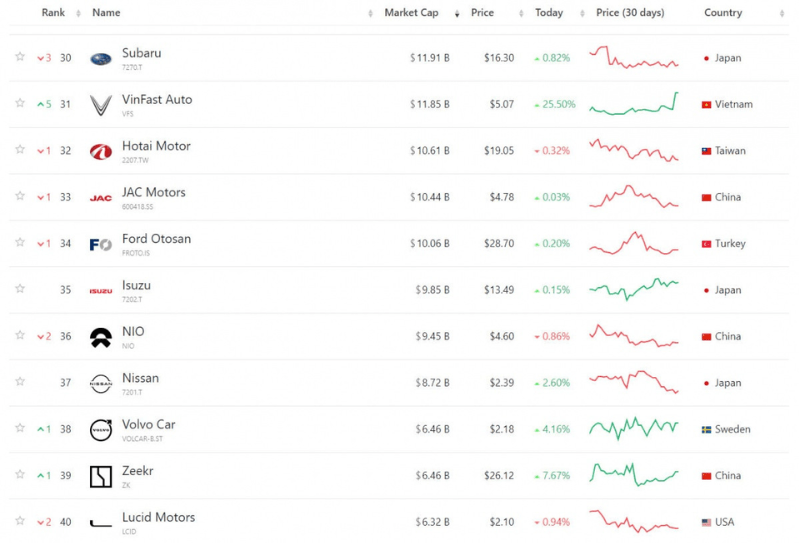Sort by the Today column header
This screenshot has height=543, width=799.
549,13
